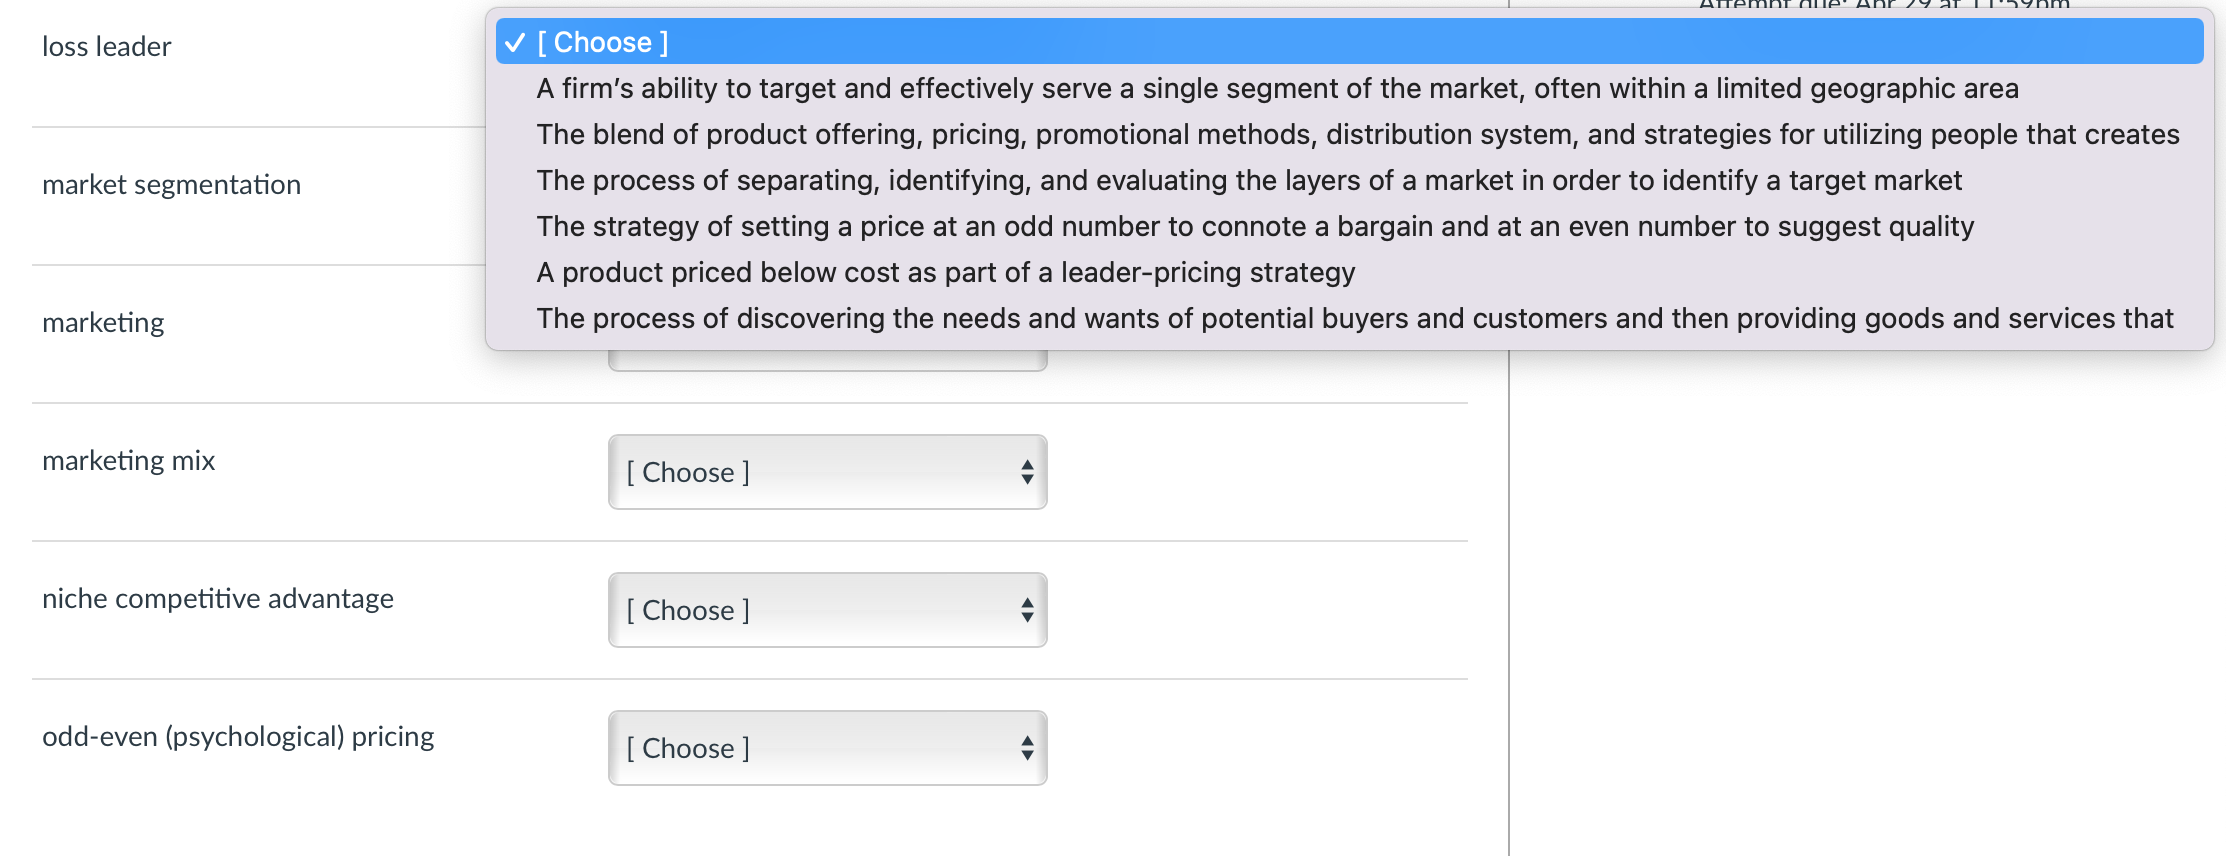2226x856 pixels.
Task: Click the up-down arrows on niche advantage selector
Action: pyautogui.click(x=1027, y=610)
